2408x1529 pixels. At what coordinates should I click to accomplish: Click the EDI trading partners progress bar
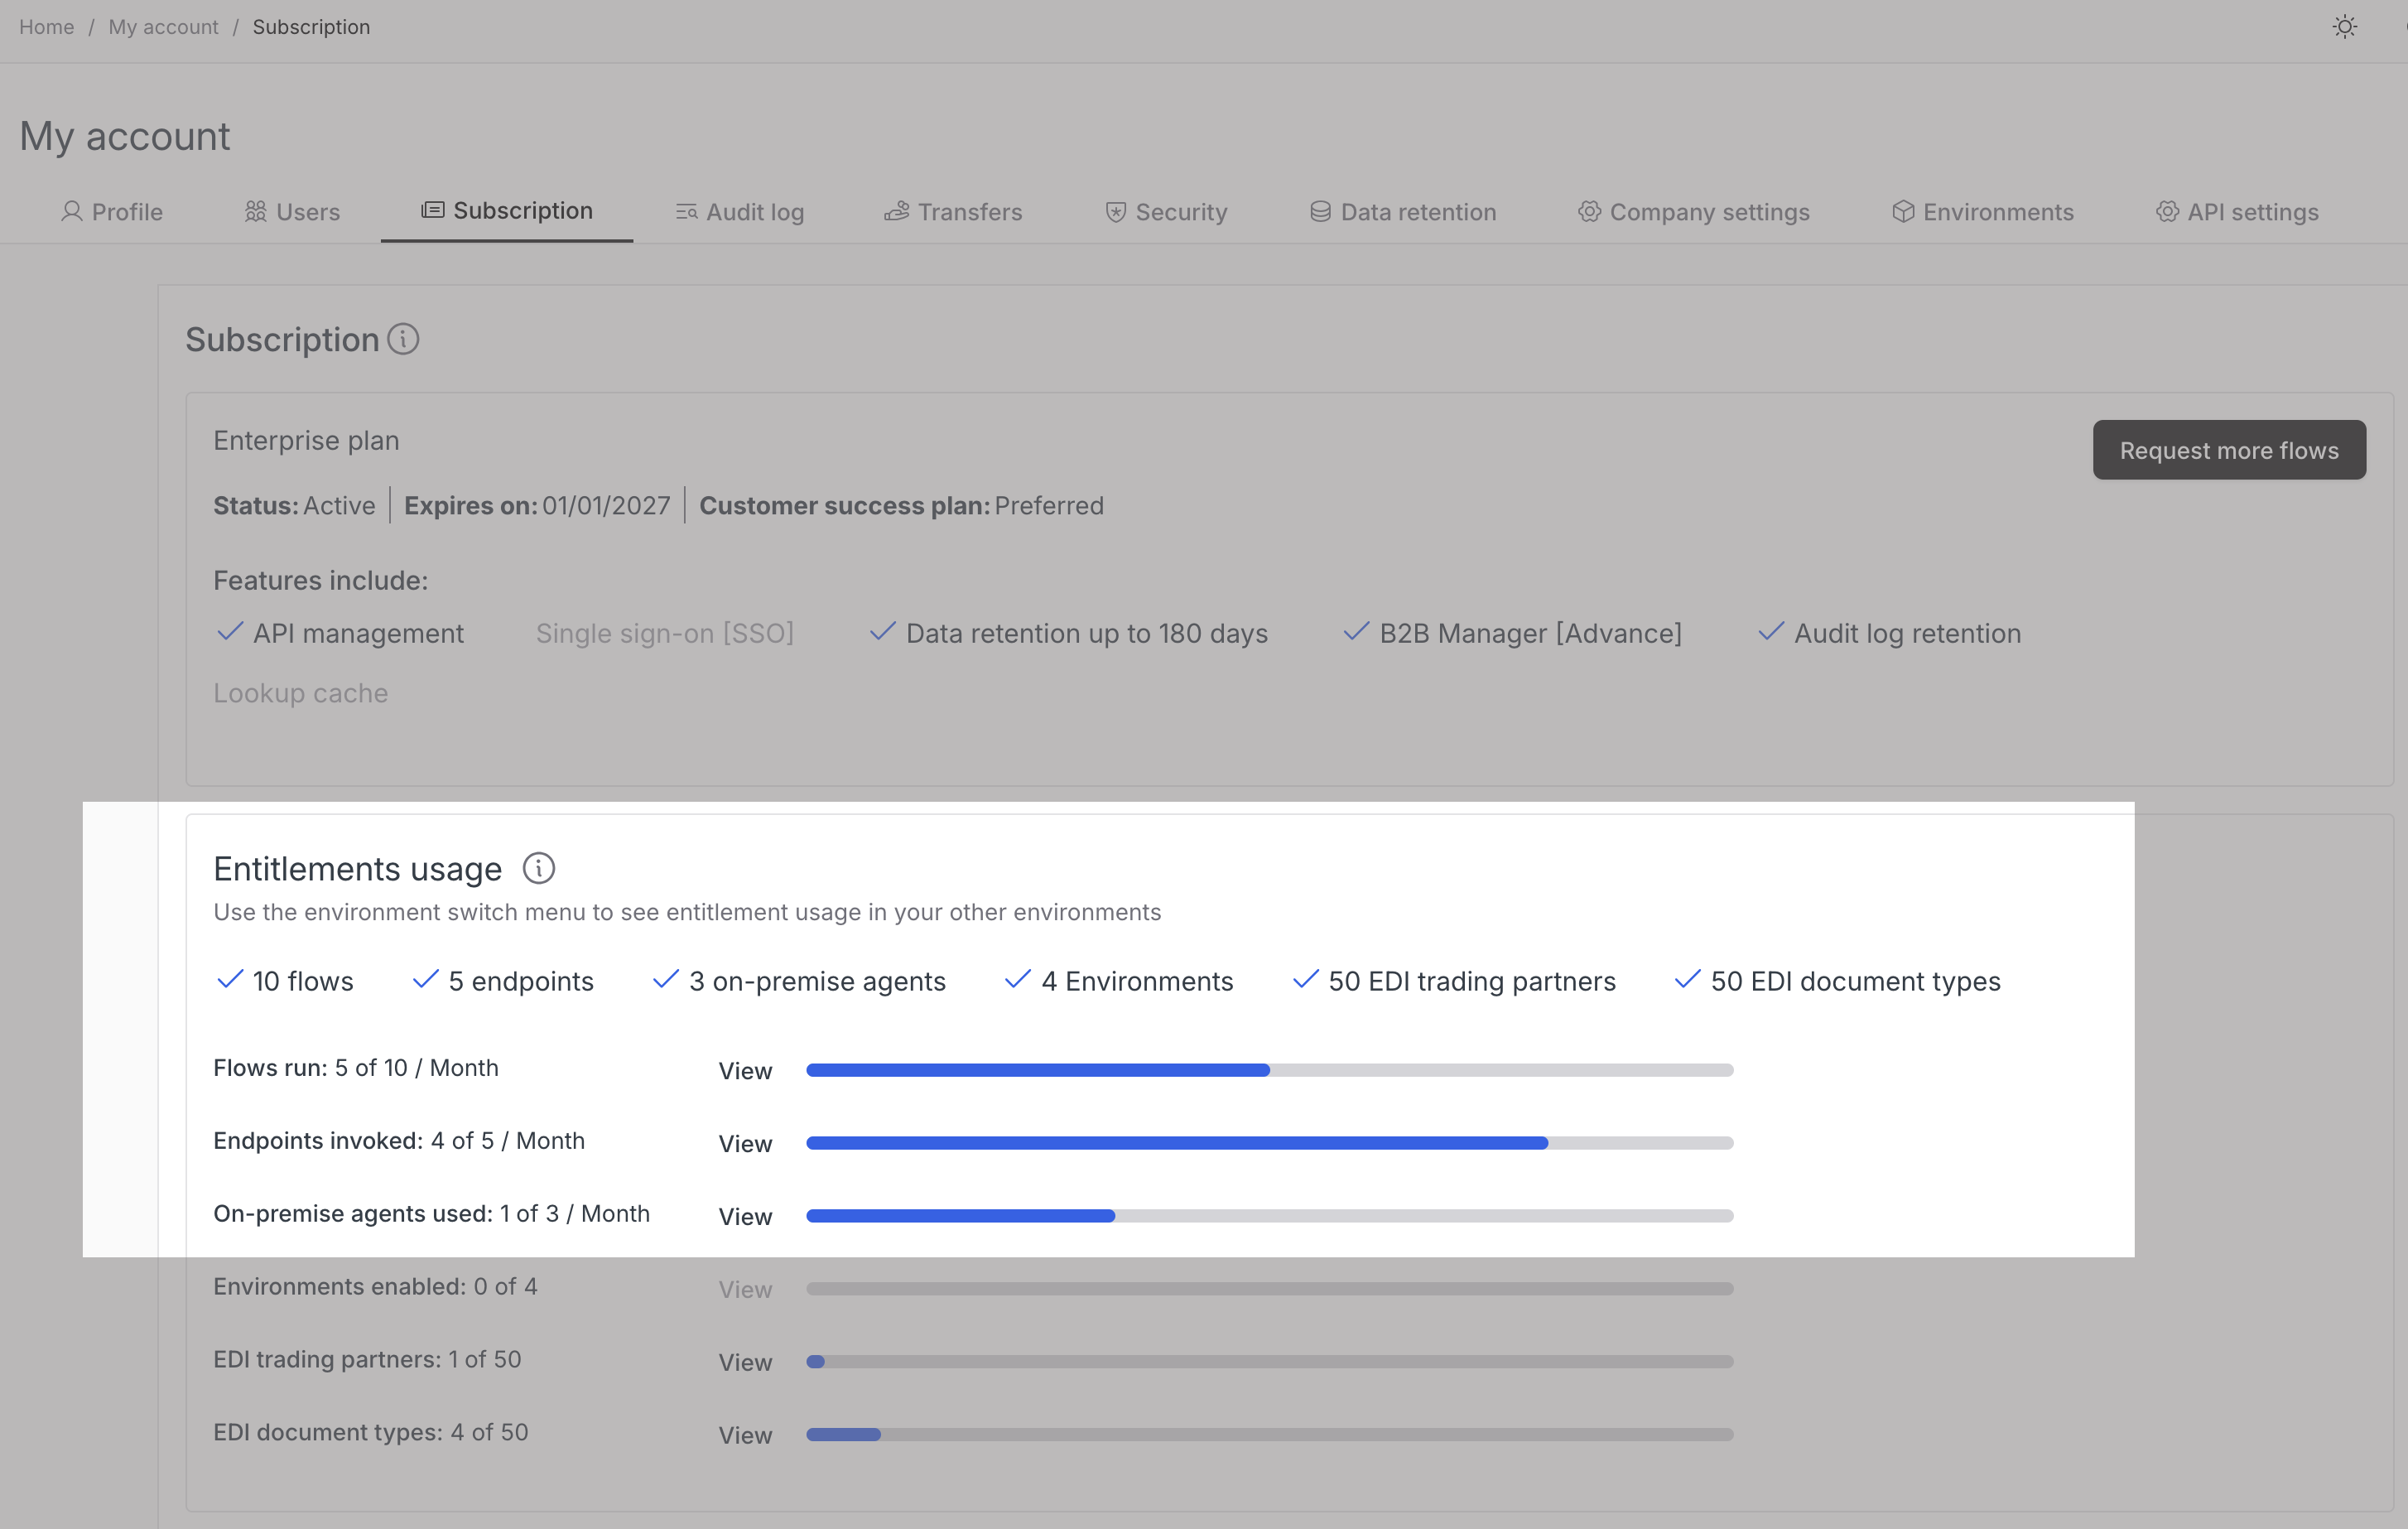(x=1269, y=1361)
